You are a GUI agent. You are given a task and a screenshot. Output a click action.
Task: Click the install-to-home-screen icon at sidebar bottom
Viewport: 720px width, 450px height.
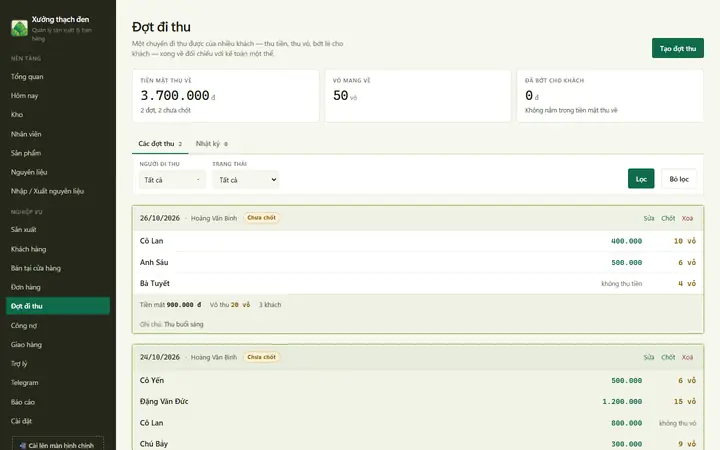click(23, 445)
